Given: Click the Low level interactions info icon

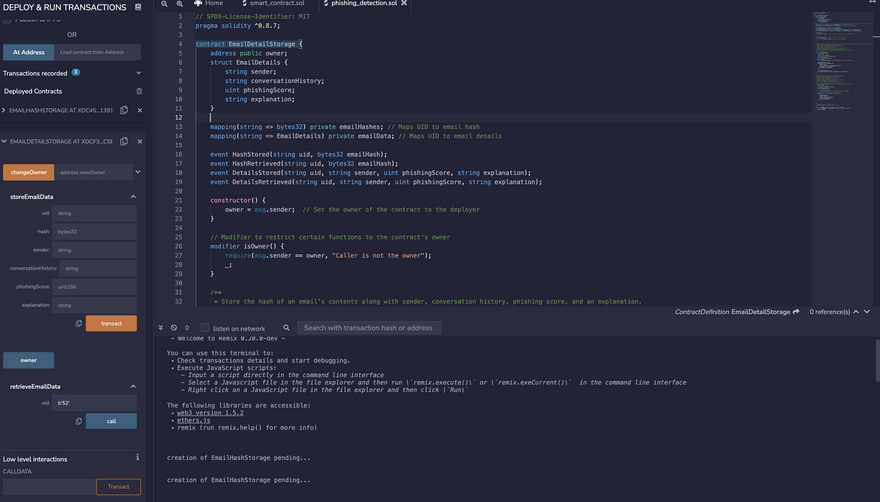Looking at the screenshot, I should pos(138,458).
